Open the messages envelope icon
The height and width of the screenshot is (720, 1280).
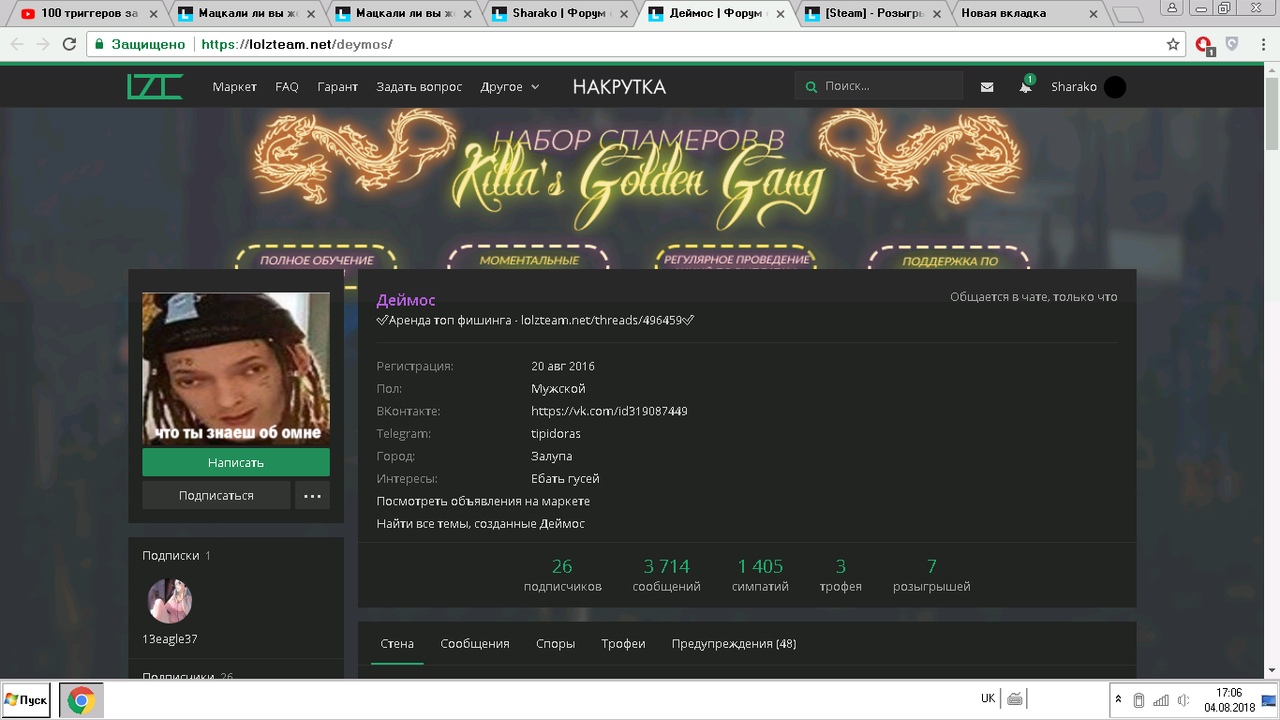click(987, 87)
